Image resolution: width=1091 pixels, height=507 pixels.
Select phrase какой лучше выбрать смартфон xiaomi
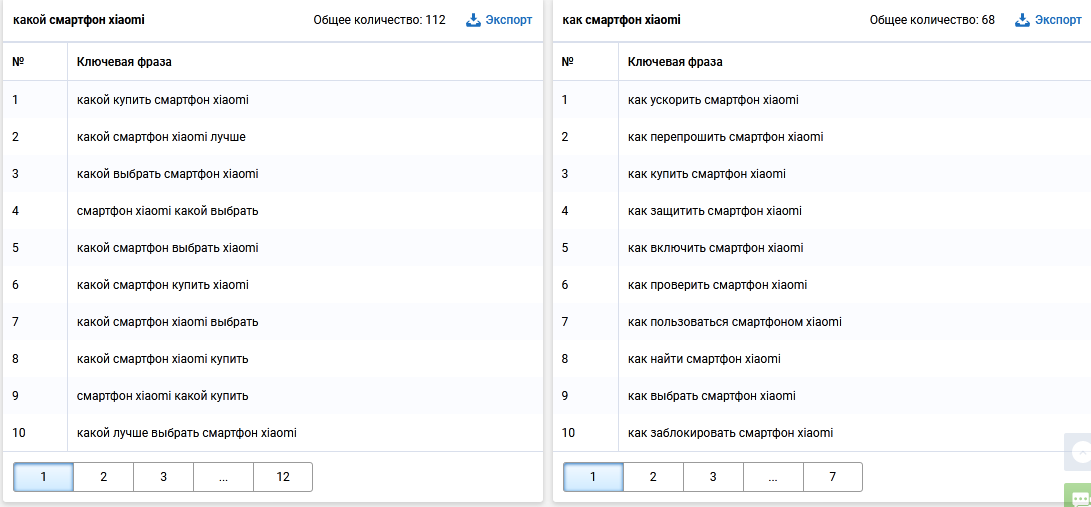click(186, 433)
